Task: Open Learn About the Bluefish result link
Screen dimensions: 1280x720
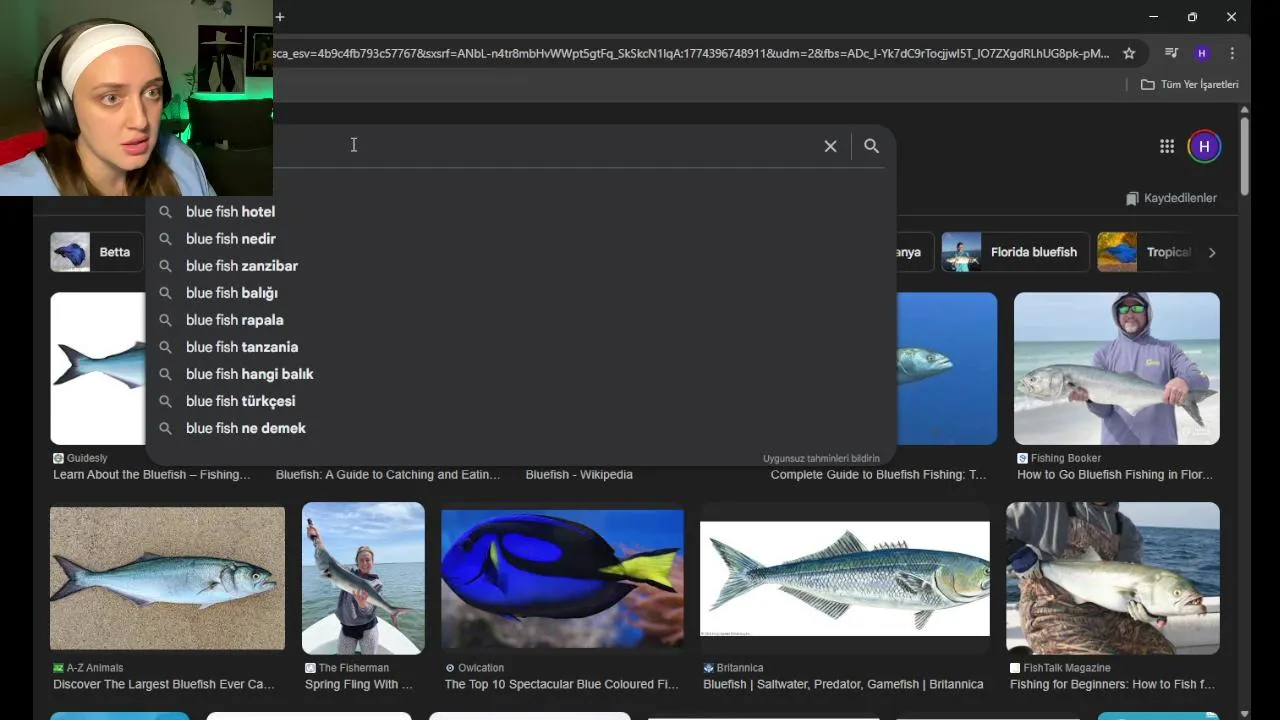Action: click(x=152, y=475)
